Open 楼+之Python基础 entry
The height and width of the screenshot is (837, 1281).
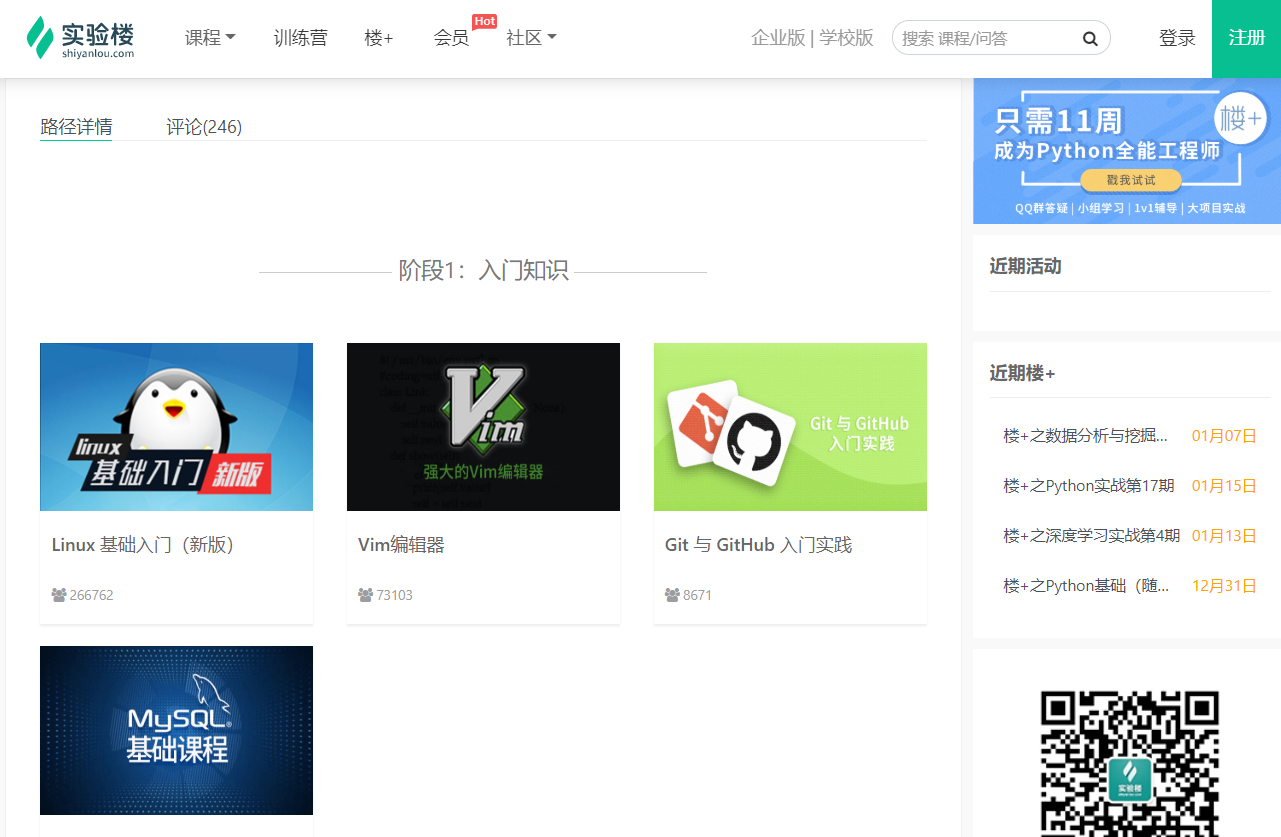(1086, 586)
